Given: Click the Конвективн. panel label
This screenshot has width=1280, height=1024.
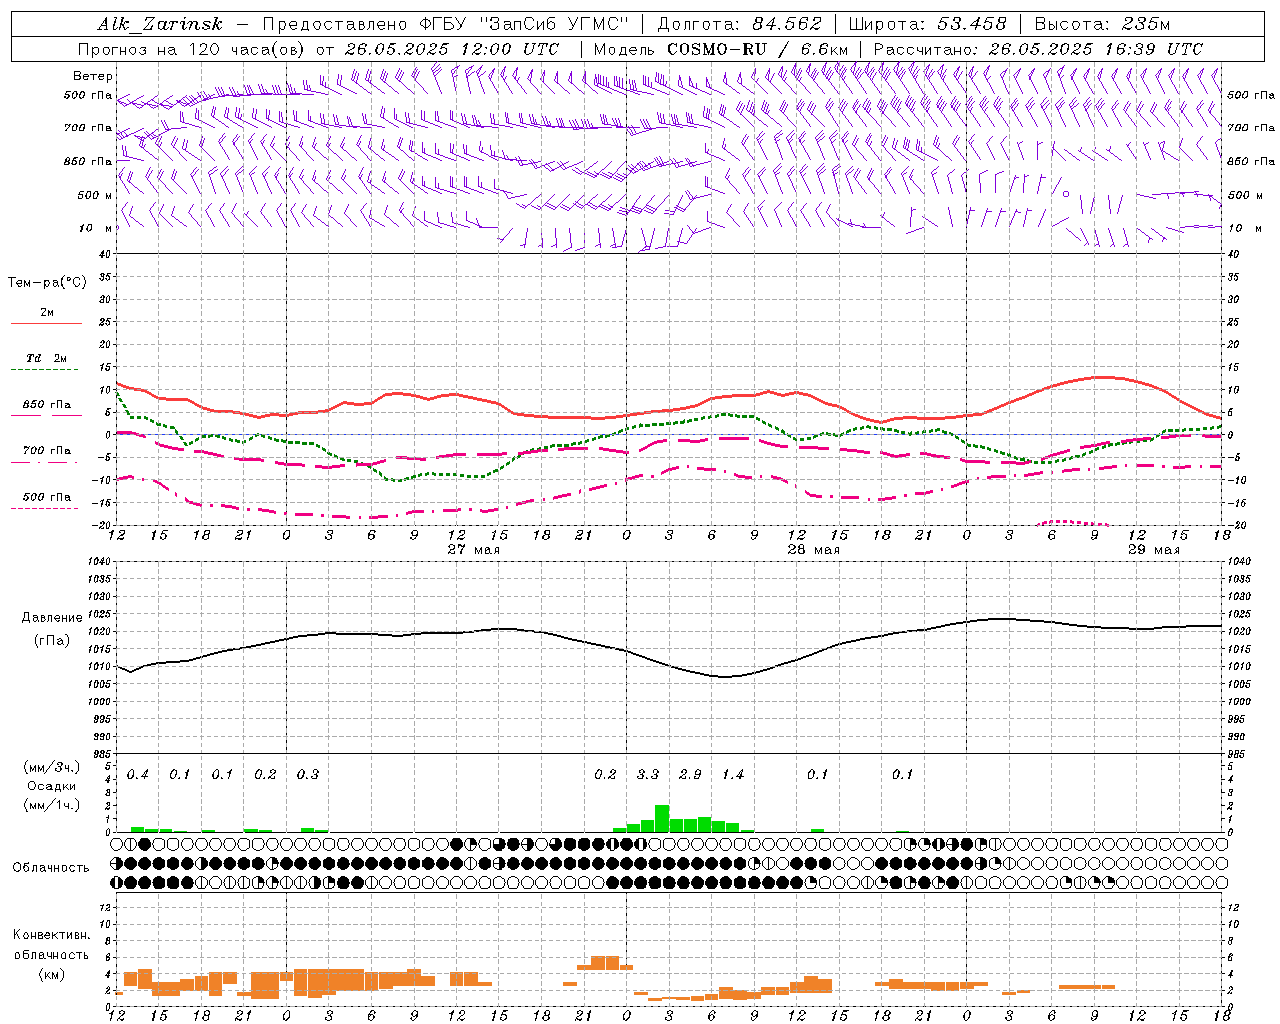Looking at the screenshot, I should [x=51, y=935].
